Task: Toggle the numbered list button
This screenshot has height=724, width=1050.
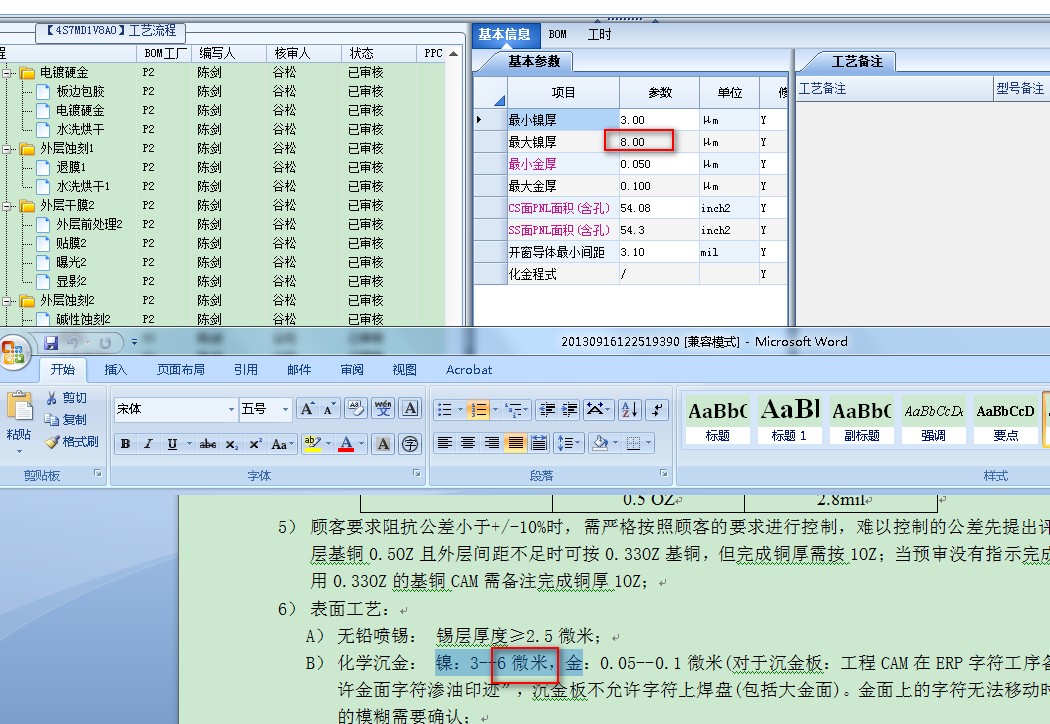Action: (478, 409)
